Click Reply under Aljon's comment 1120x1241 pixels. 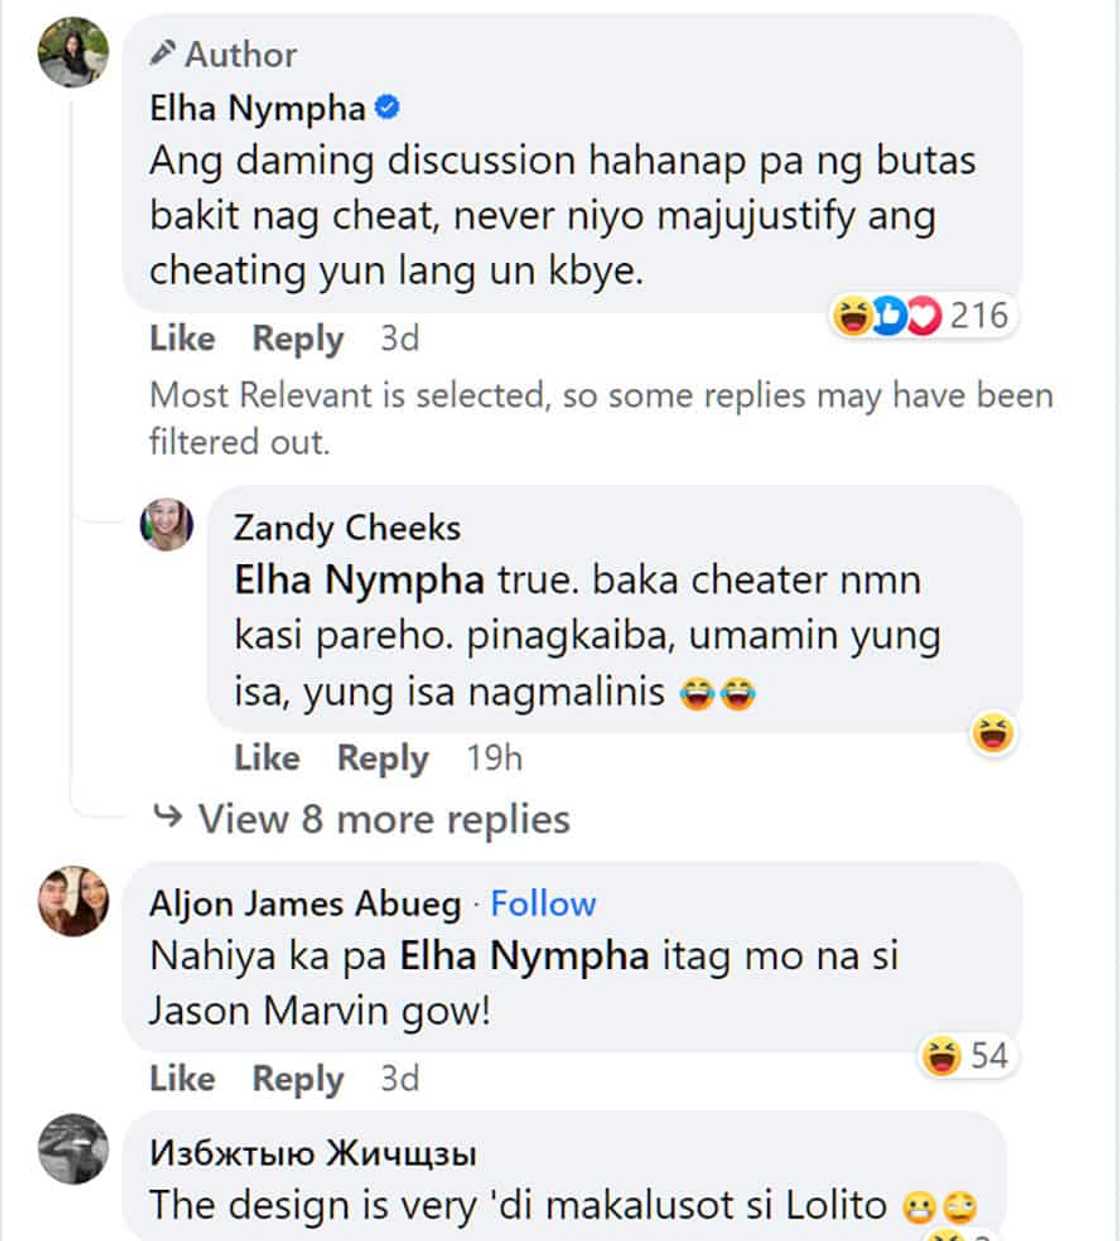pos(297,1079)
